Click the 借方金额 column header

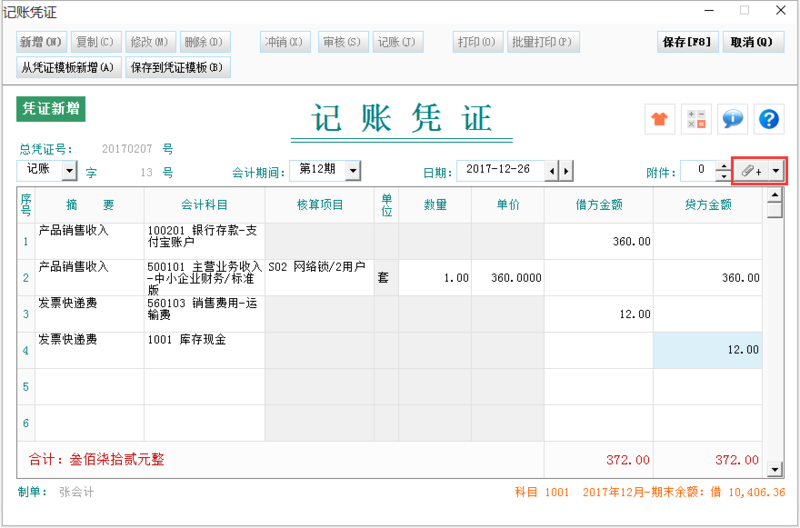click(598, 205)
